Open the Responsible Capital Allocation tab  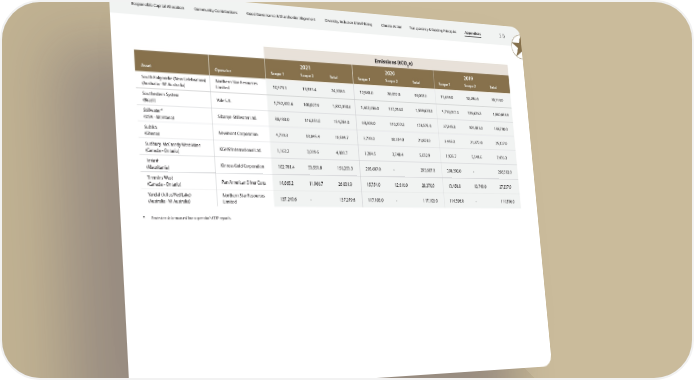click(x=157, y=5)
